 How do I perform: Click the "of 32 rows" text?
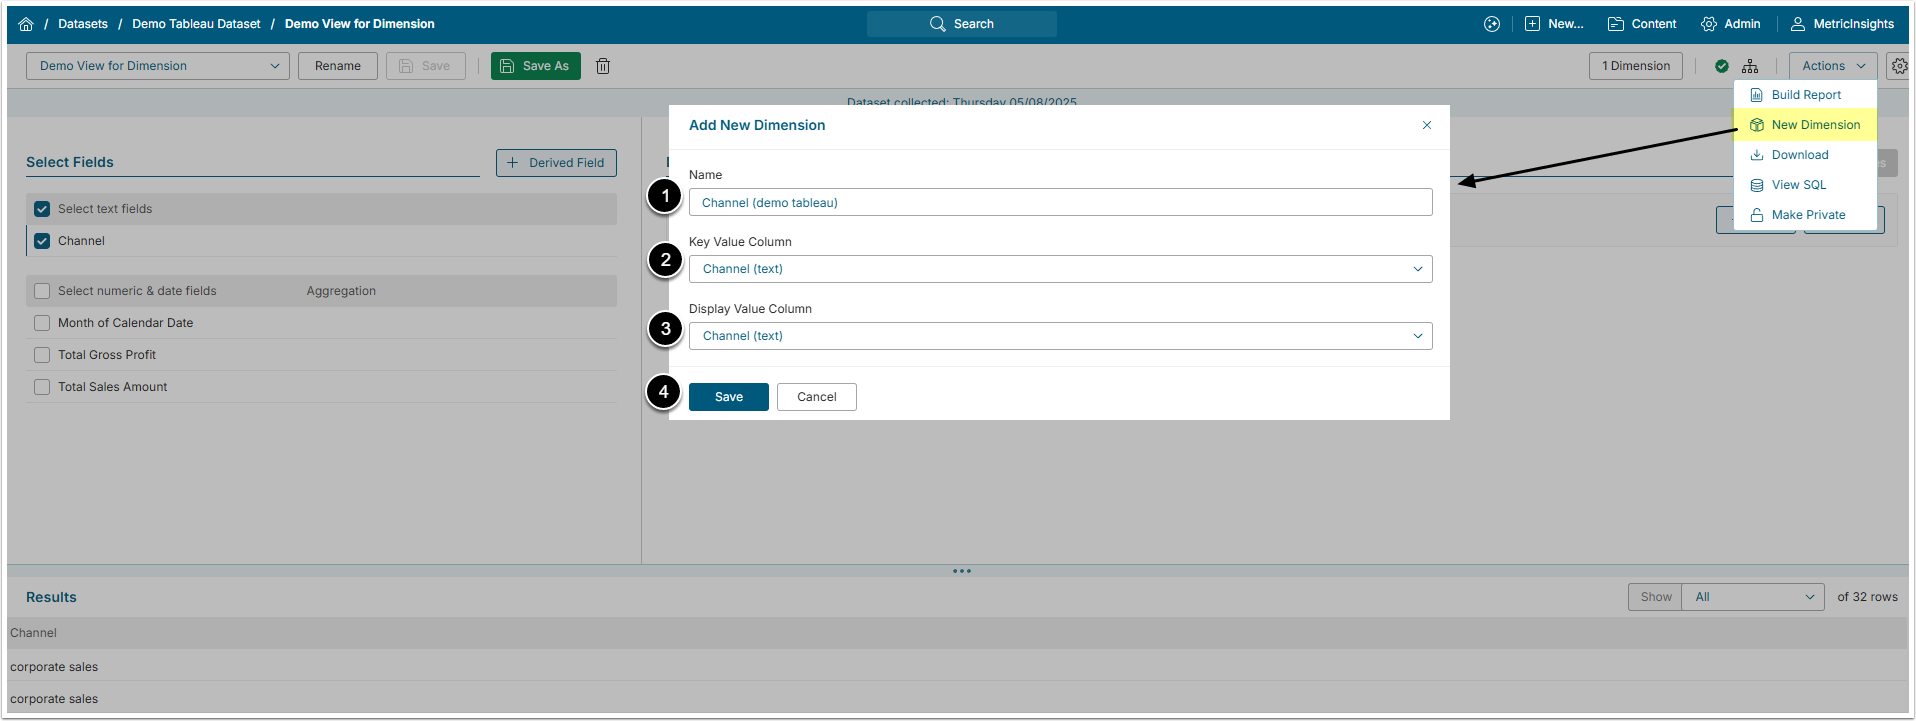tap(1867, 597)
